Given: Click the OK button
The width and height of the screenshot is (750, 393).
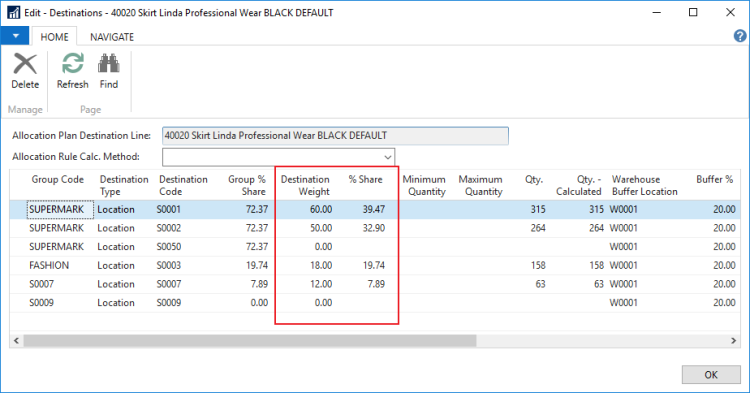Looking at the screenshot, I should (711, 375).
